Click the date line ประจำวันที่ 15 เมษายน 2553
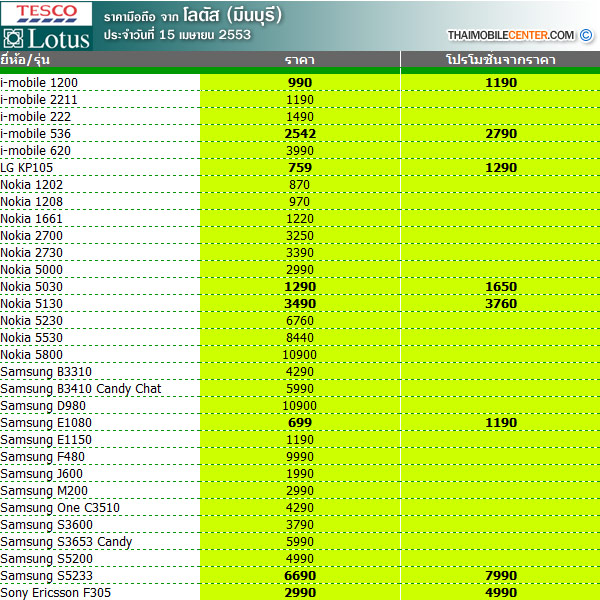Screen dimensions: 600x600 click(x=177, y=35)
